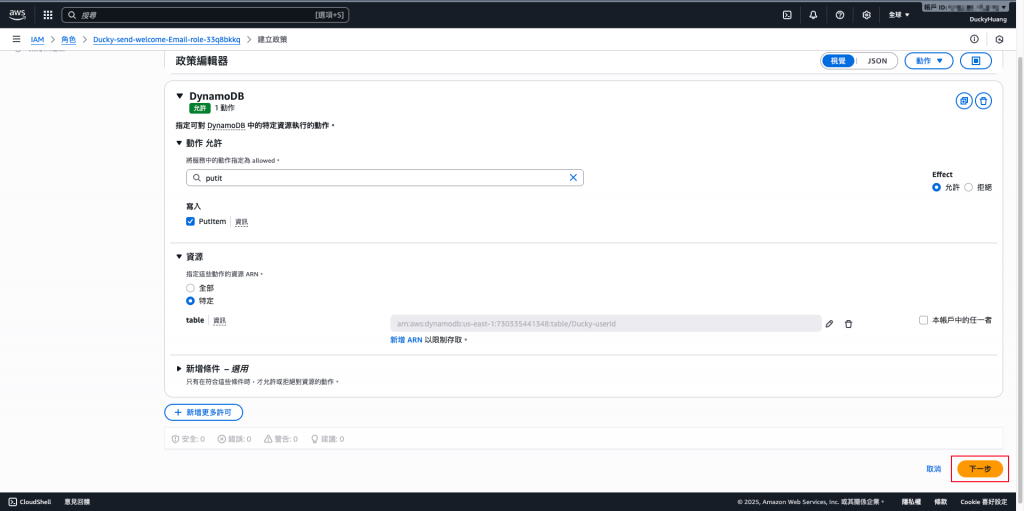
Task: Open the help question mark icon
Action: tap(840, 14)
